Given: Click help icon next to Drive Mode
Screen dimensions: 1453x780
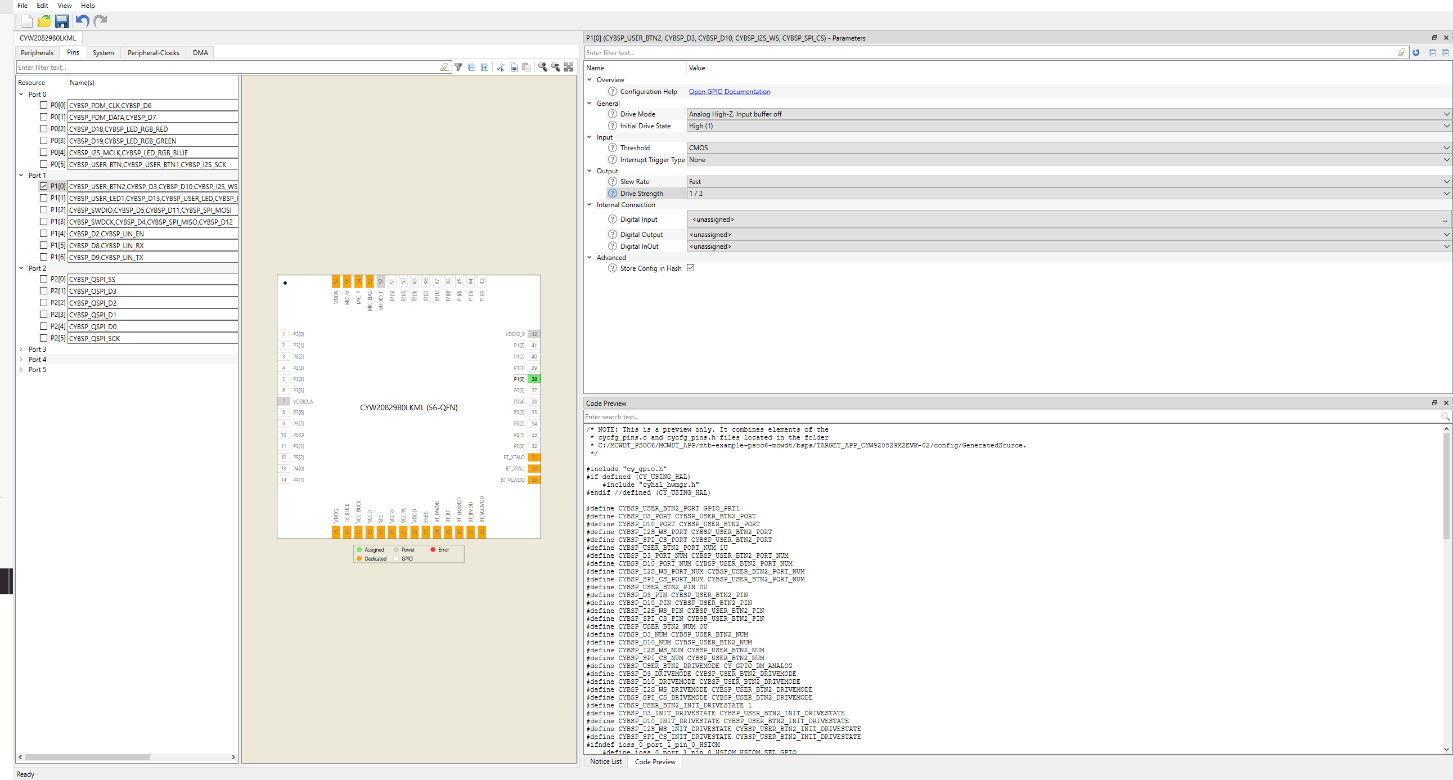Looking at the screenshot, I should [612, 114].
